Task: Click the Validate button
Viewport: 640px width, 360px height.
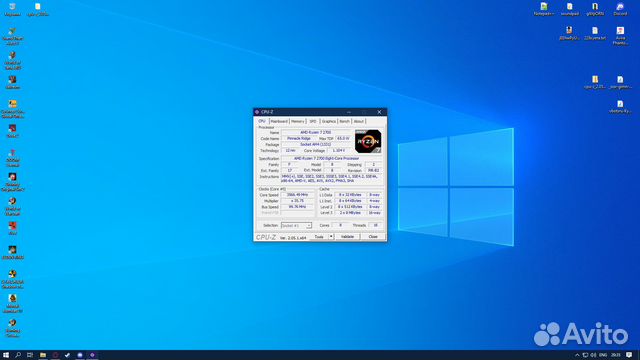Action: point(347,237)
